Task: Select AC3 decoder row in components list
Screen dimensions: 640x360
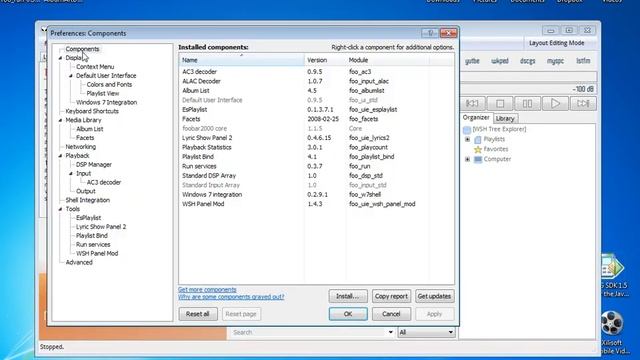Action: coord(316,72)
